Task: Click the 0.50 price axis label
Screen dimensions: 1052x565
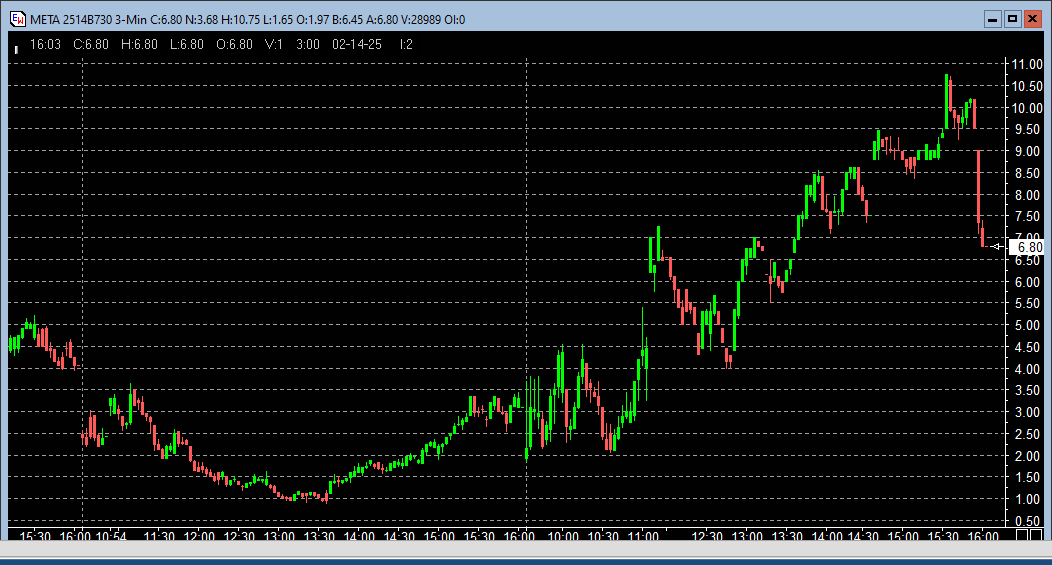Action: click(1027, 521)
